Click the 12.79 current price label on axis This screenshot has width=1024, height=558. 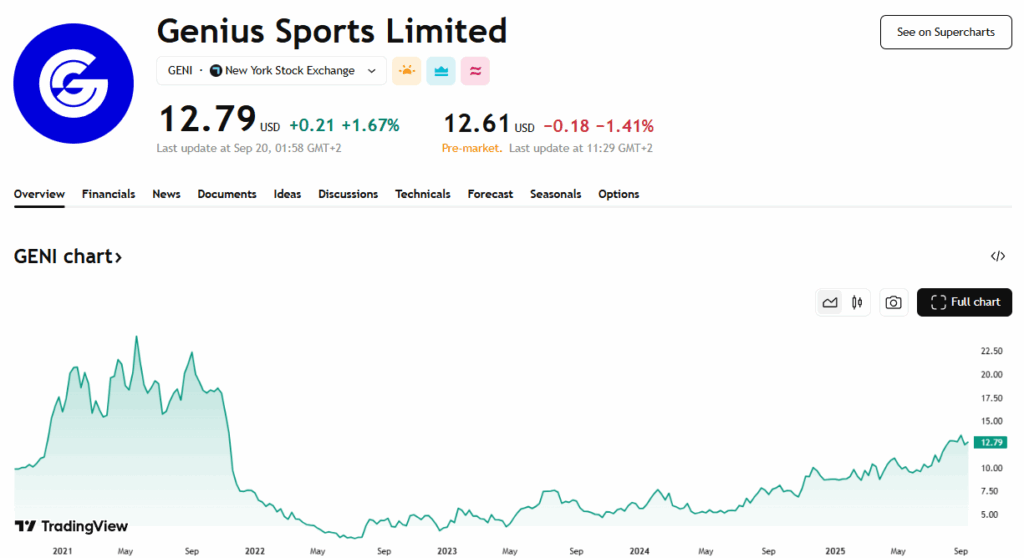[991, 442]
